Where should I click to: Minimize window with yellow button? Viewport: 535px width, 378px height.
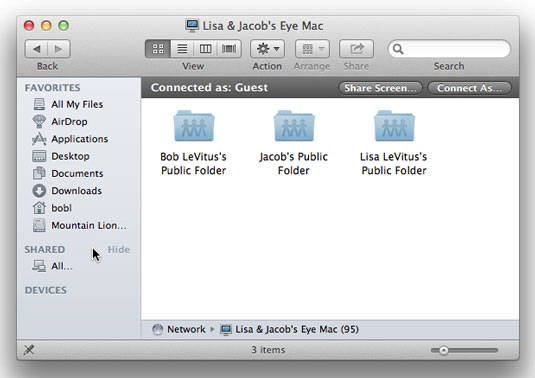46,25
